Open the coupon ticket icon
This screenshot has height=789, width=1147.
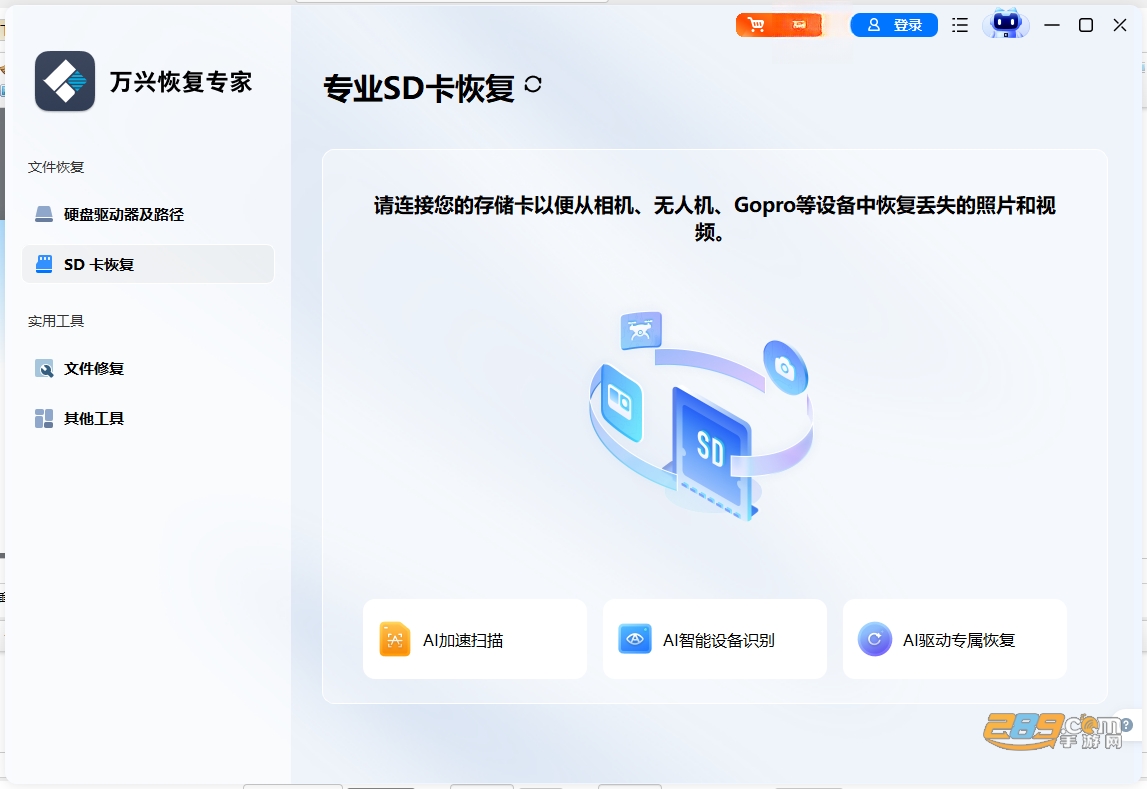pos(800,26)
